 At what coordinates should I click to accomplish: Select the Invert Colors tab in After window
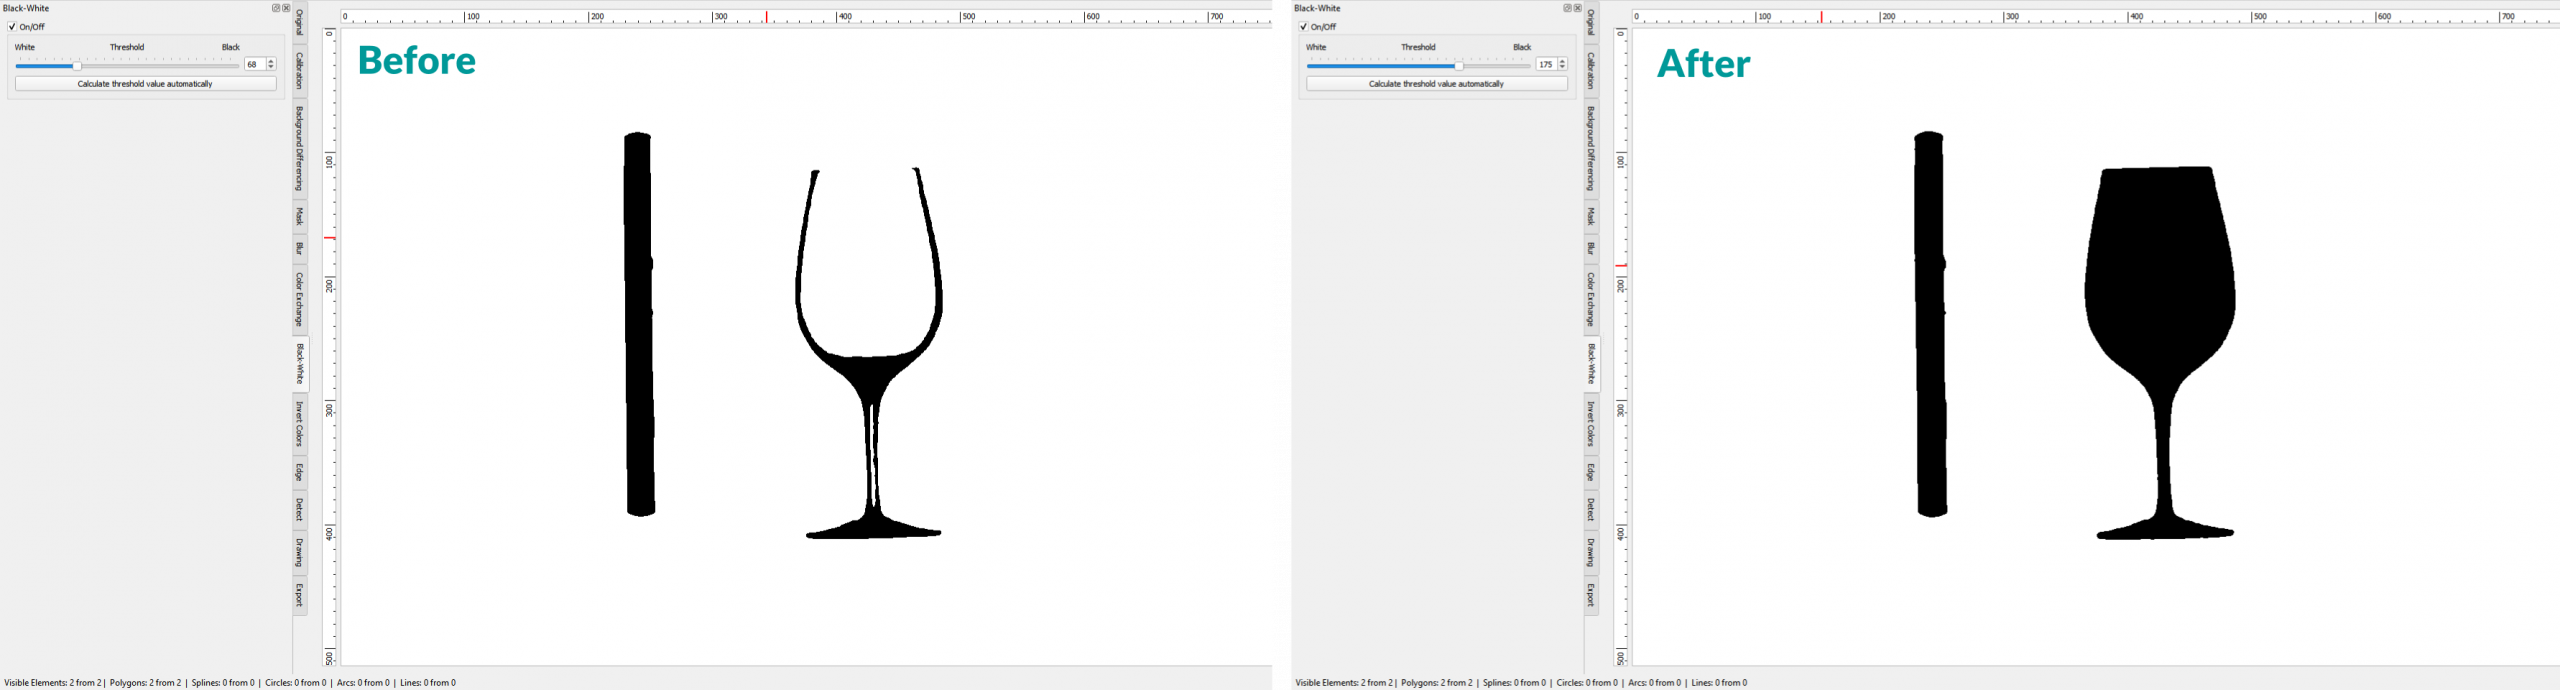[x=1591, y=424]
